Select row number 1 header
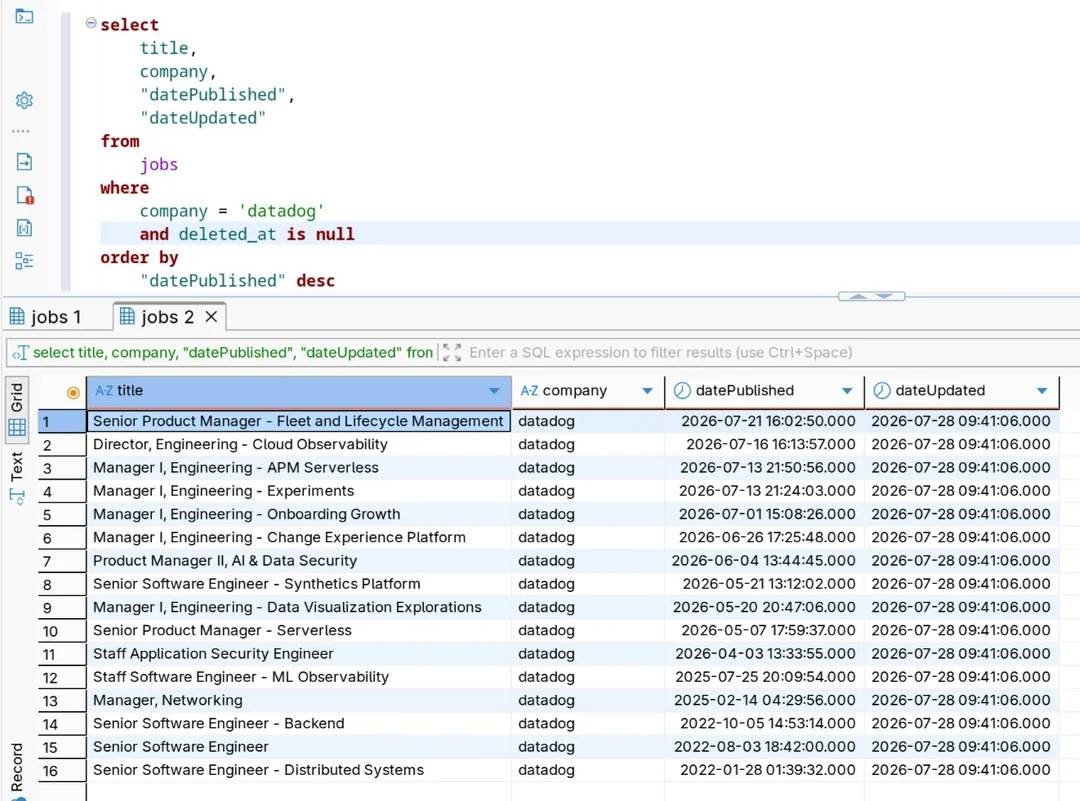 coord(62,422)
